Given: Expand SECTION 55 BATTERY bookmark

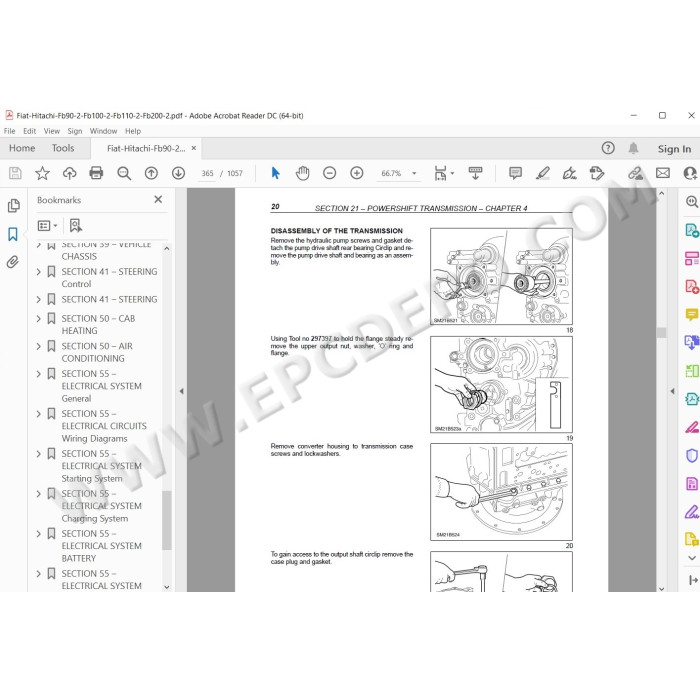Looking at the screenshot, I should point(38,533).
